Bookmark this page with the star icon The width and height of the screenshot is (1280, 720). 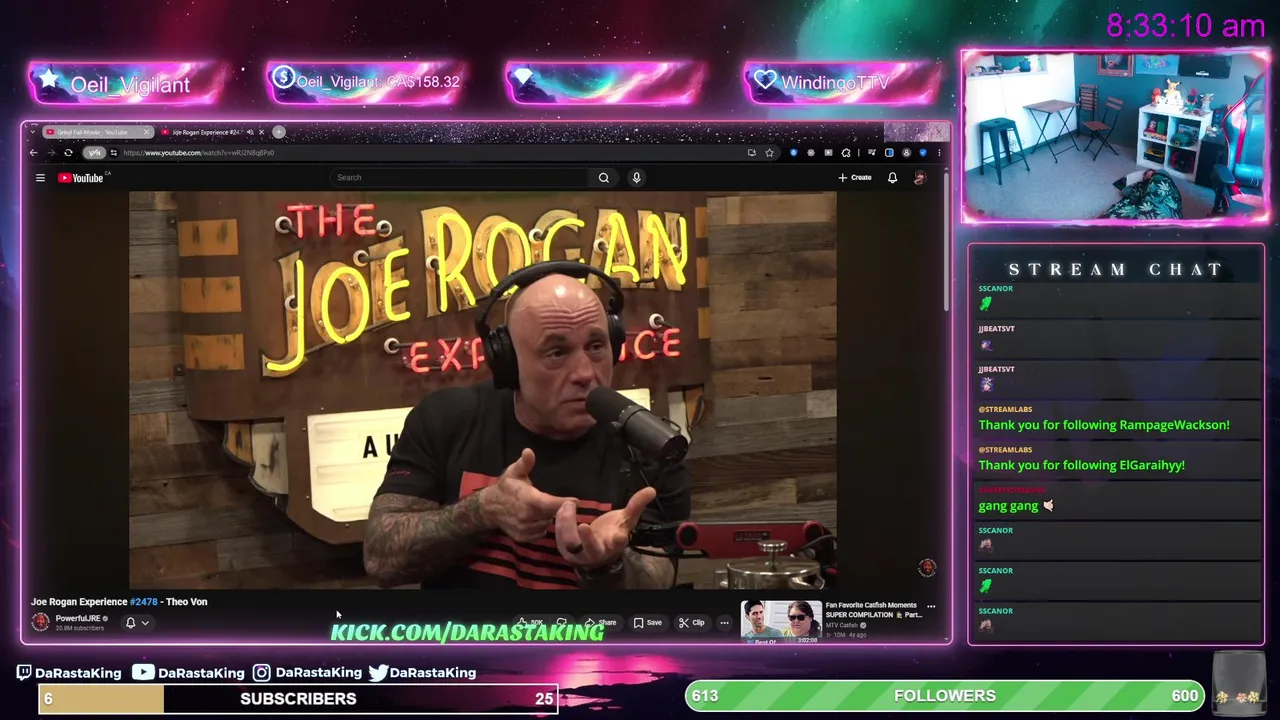(x=769, y=153)
